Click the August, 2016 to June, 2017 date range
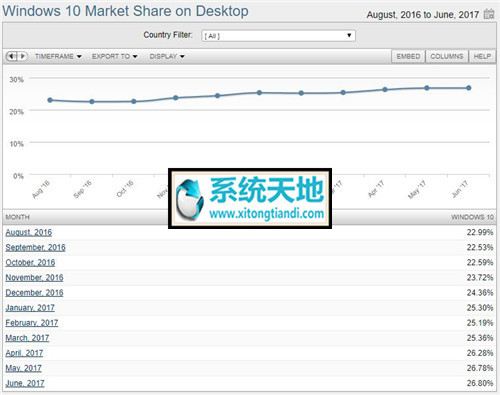The width and height of the screenshot is (500, 395). pos(423,15)
